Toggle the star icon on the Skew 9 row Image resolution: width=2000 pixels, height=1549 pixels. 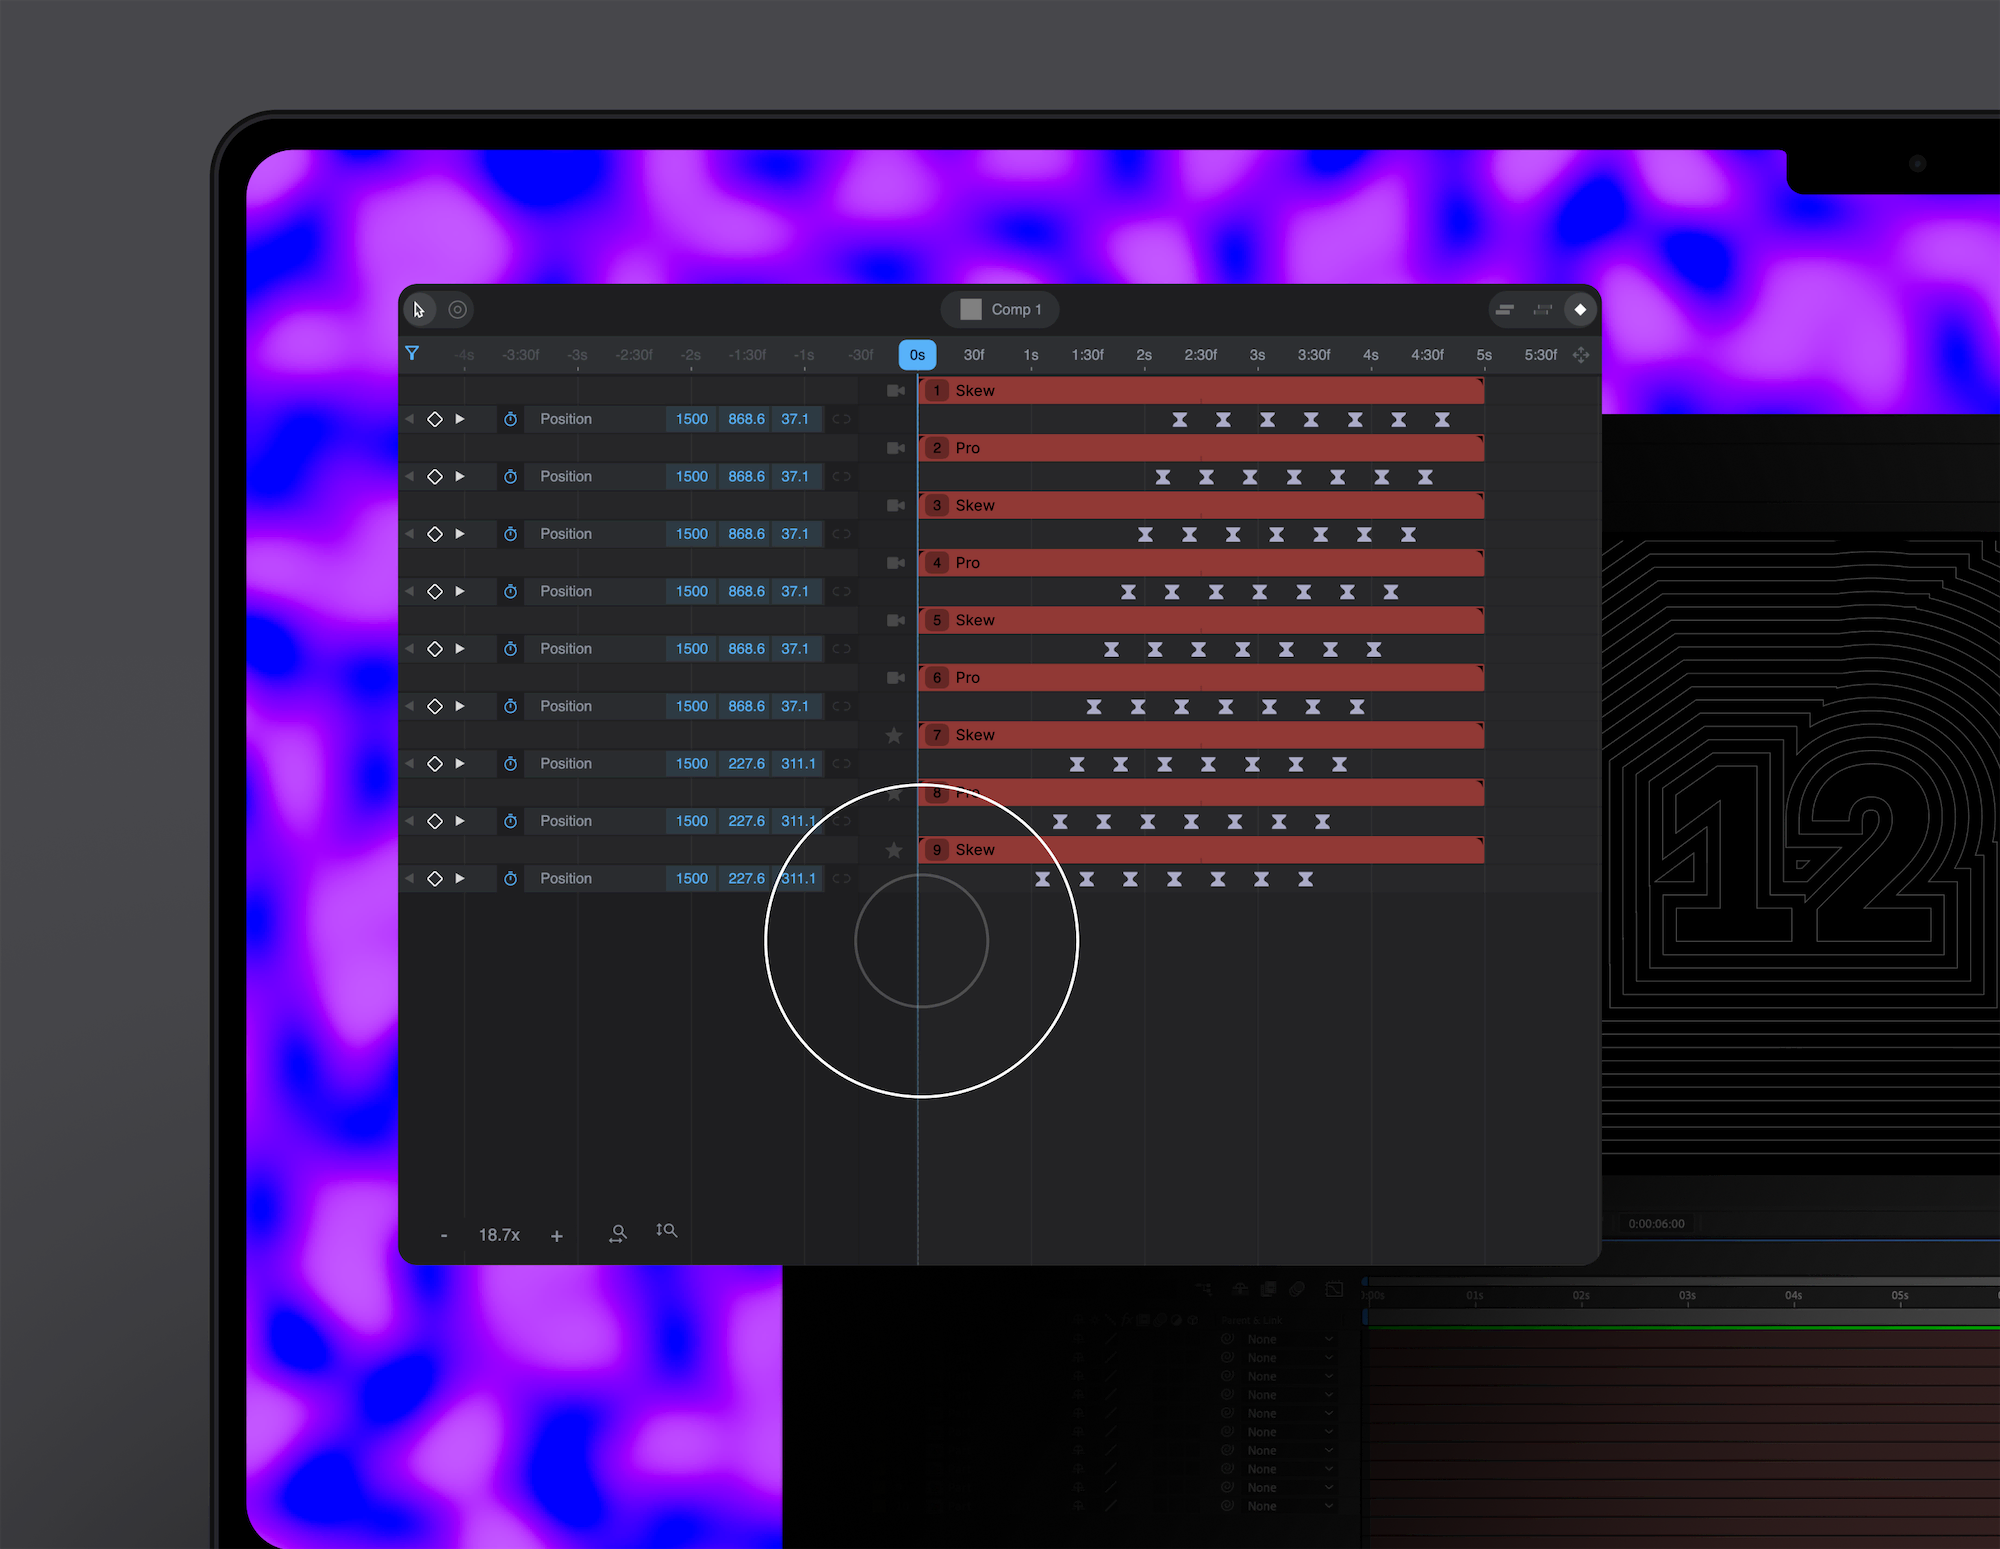[x=894, y=849]
